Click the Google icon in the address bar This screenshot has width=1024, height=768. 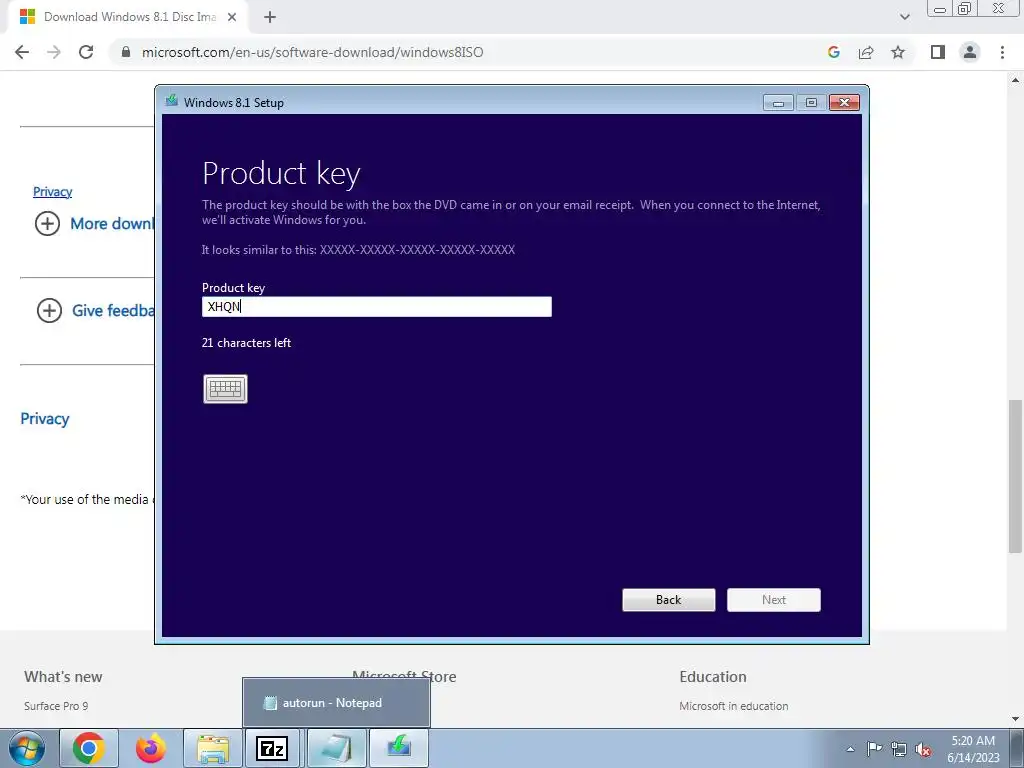tap(834, 52)
